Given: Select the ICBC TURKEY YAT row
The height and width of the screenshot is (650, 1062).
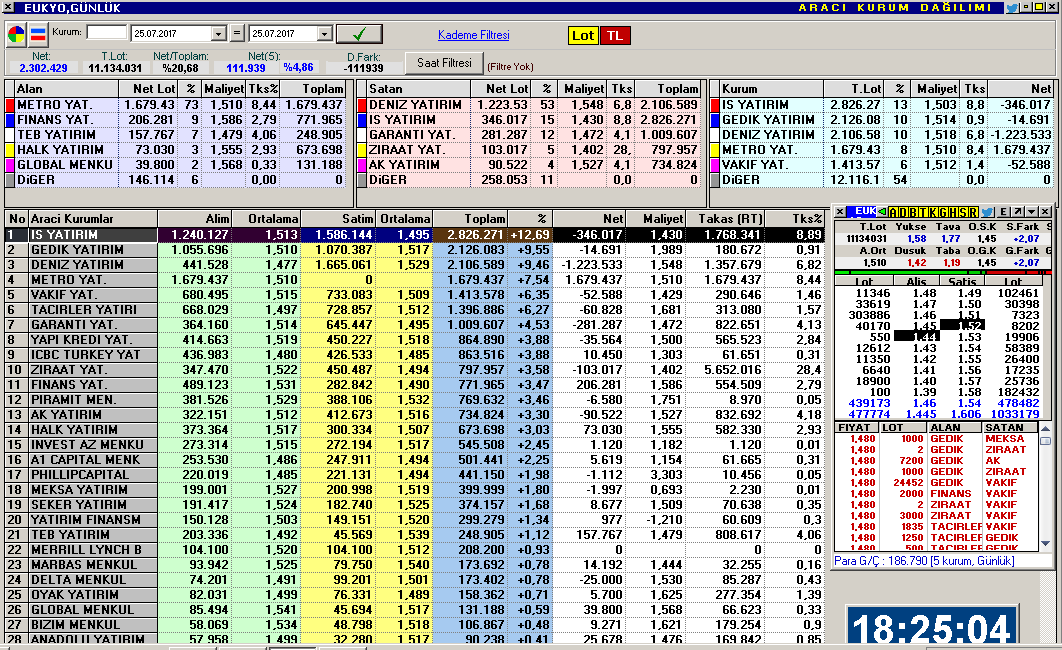Looking at the screenshot, I should point(414,354).
